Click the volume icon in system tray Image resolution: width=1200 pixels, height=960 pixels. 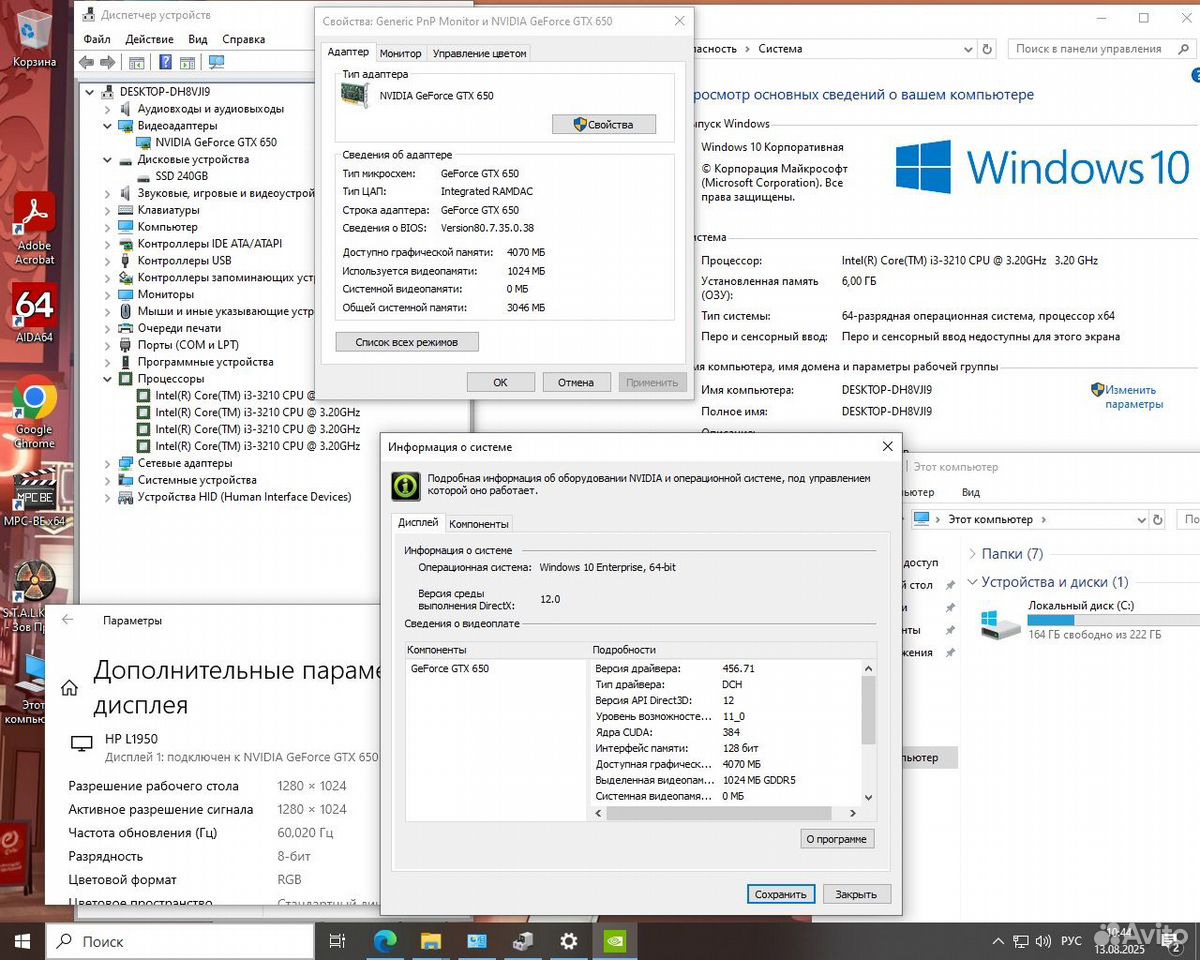click(x=1045, y=941)
